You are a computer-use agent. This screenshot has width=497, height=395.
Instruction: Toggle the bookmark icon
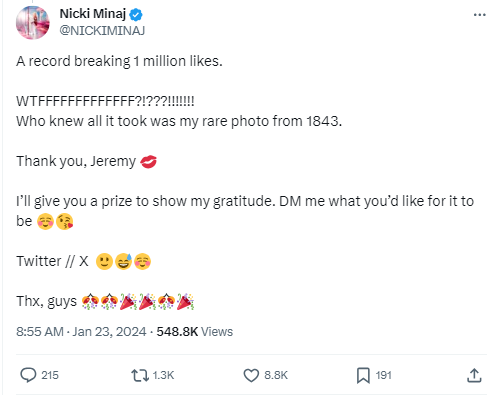363,375
